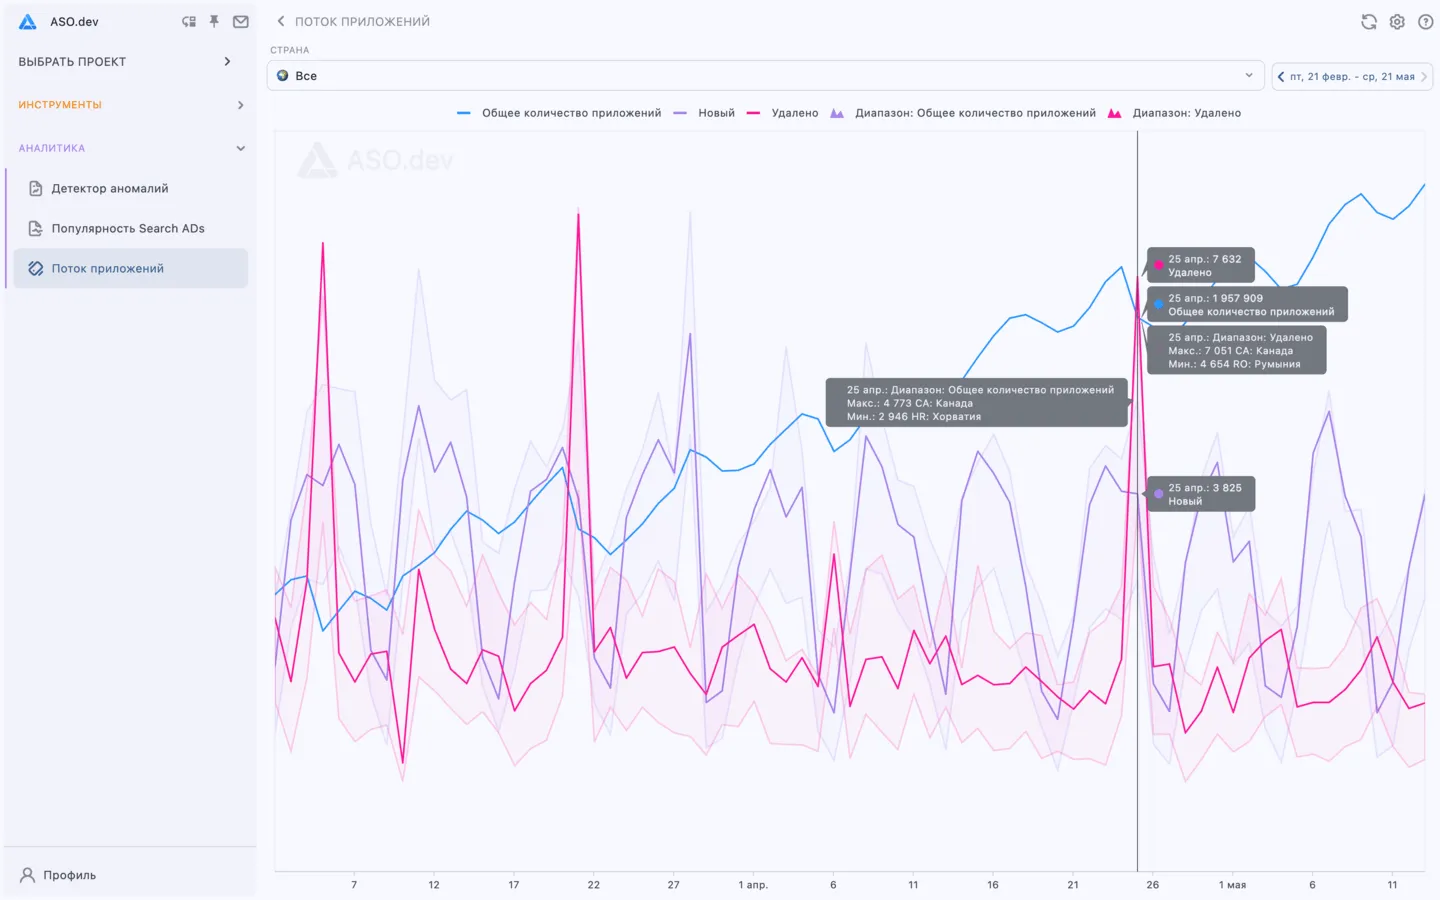Go back using arrow before ПОТОК ПРИЛОЖЕНИЙ

click(281, 21)
